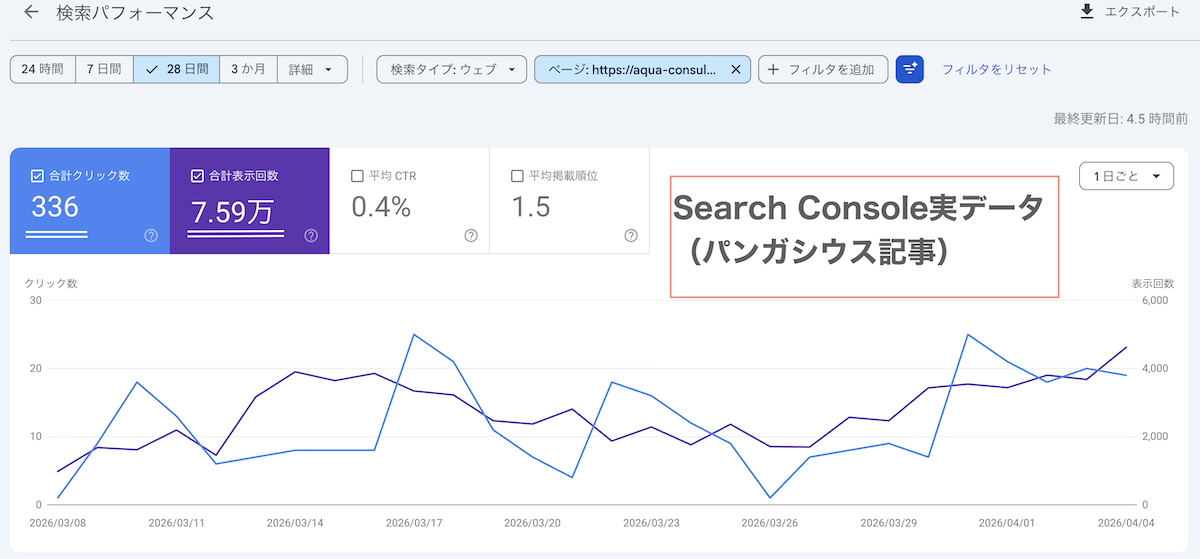This screenshot has width=1200, height=559.
Task: Toggle the 合計表示回数 checkbox
Action: pos(197,176)
